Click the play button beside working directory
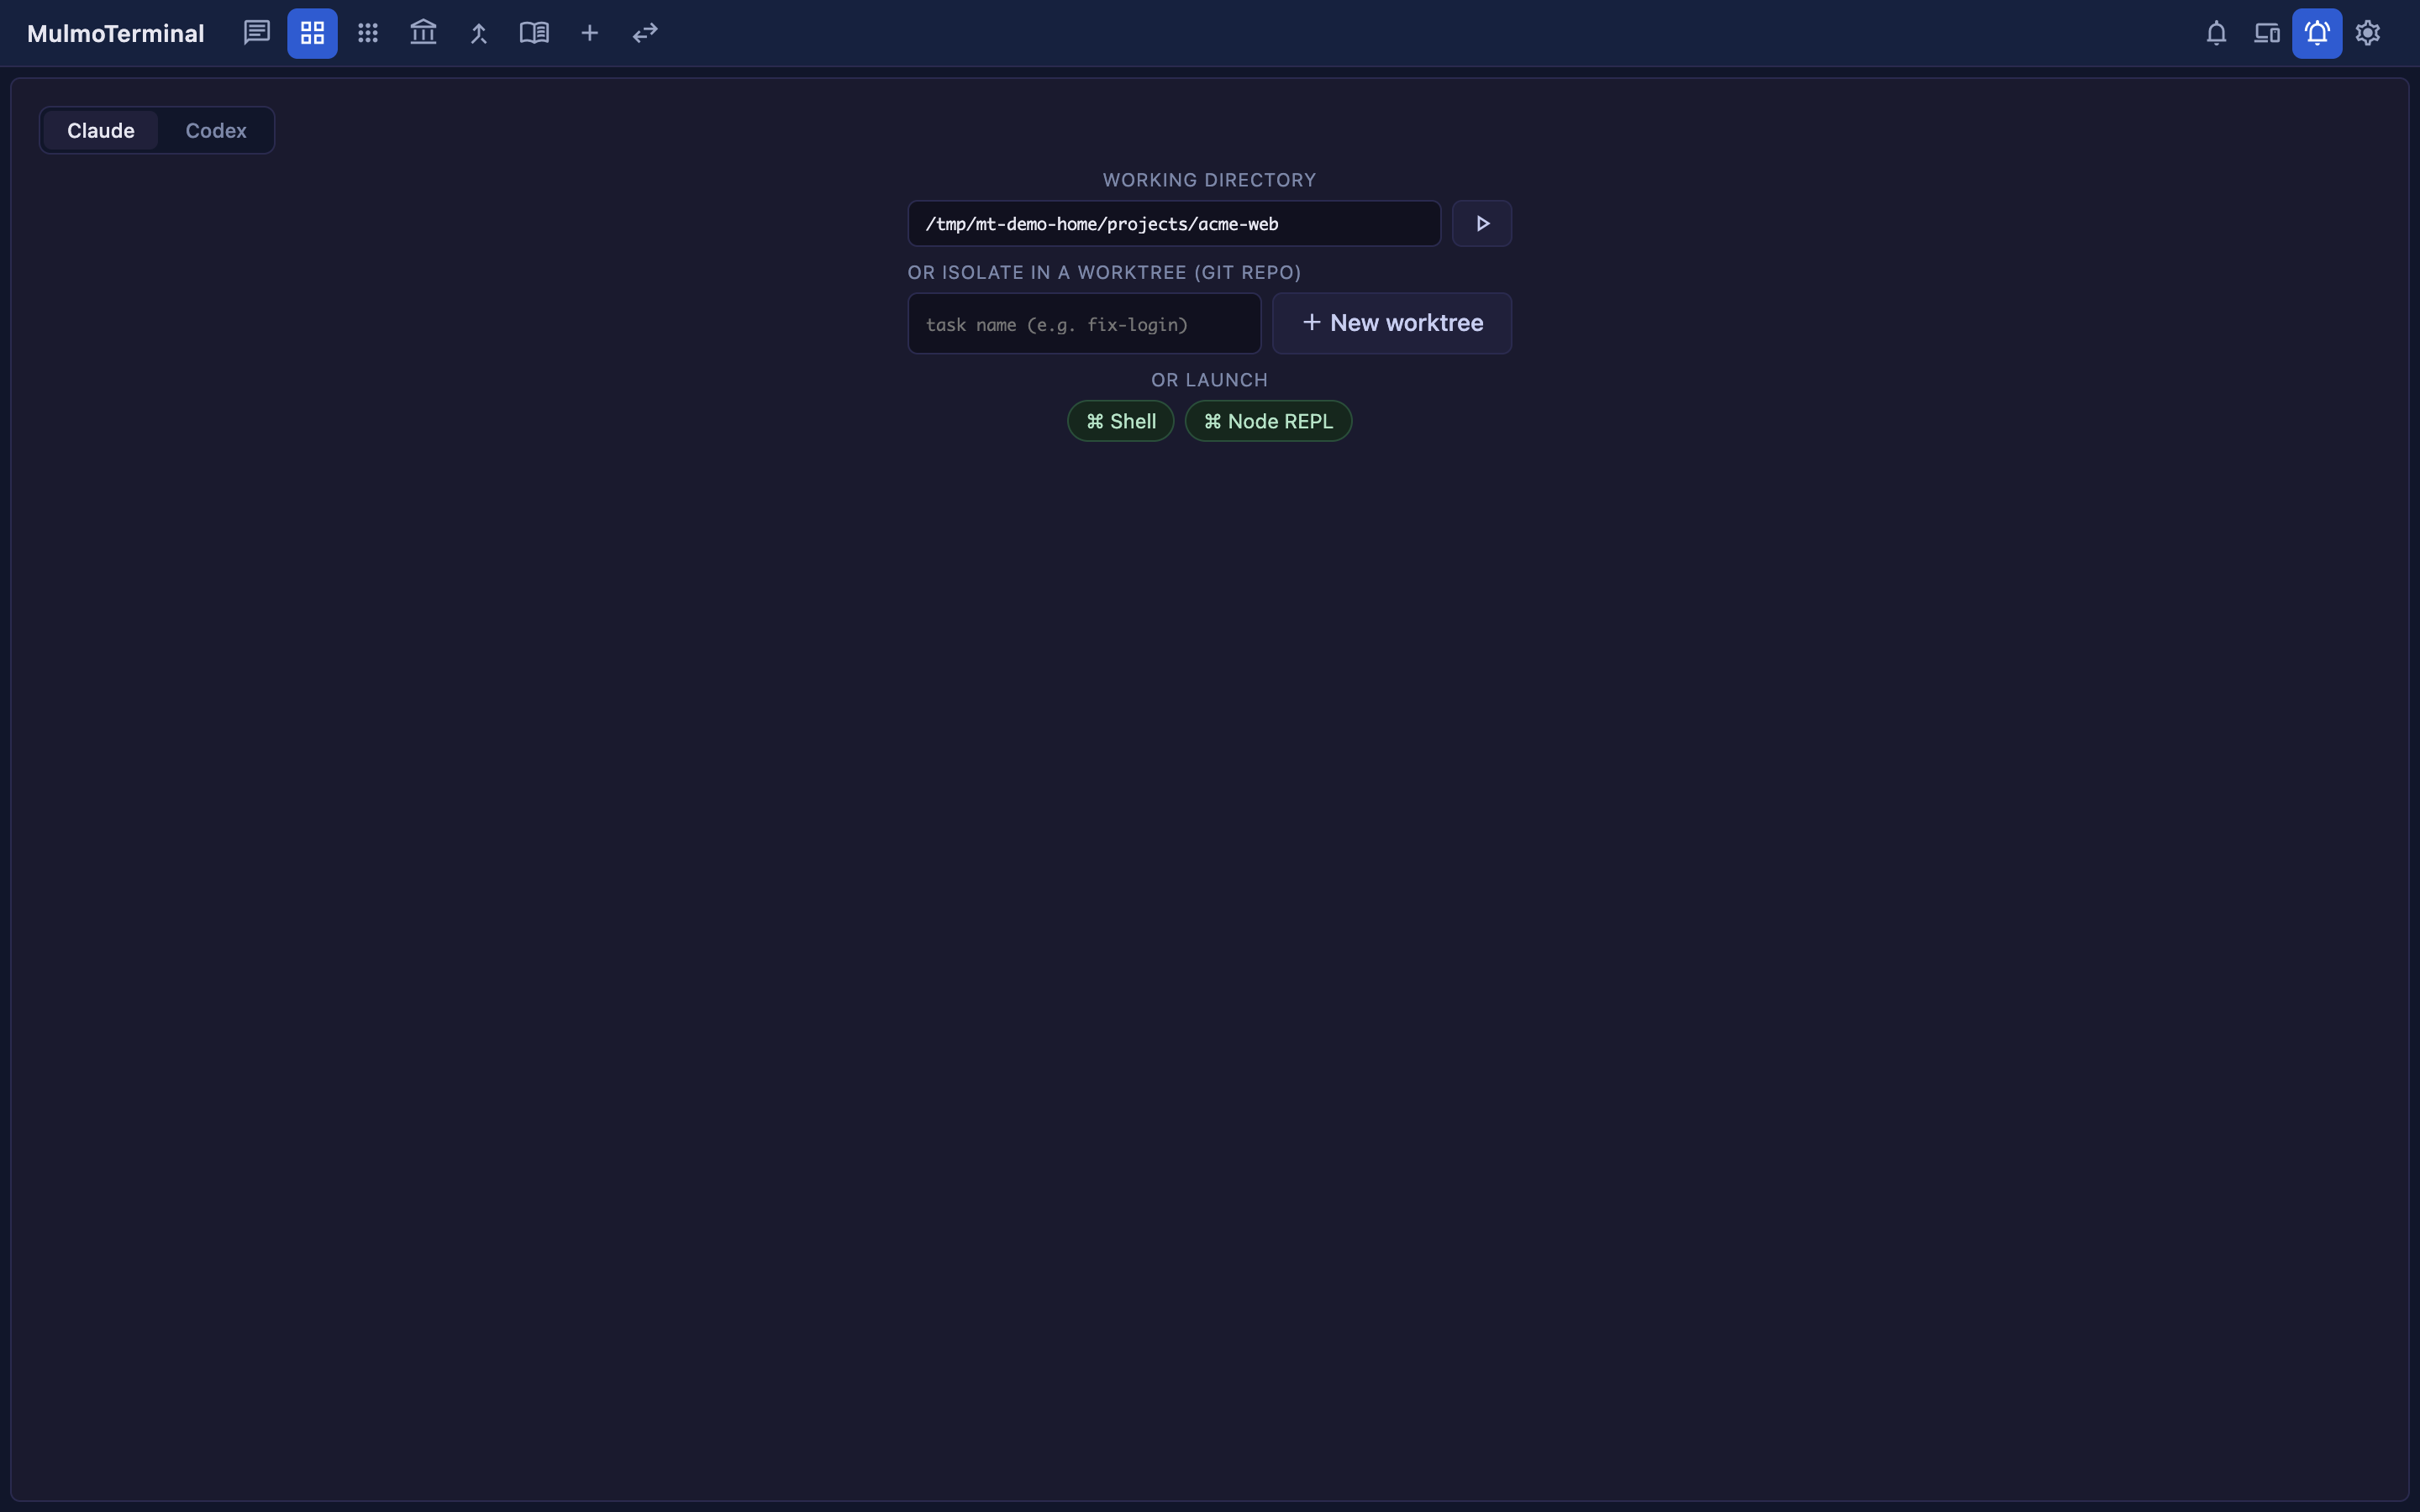Image resolution: width=2420 pixels, height=1512 pixels. 1482,223
